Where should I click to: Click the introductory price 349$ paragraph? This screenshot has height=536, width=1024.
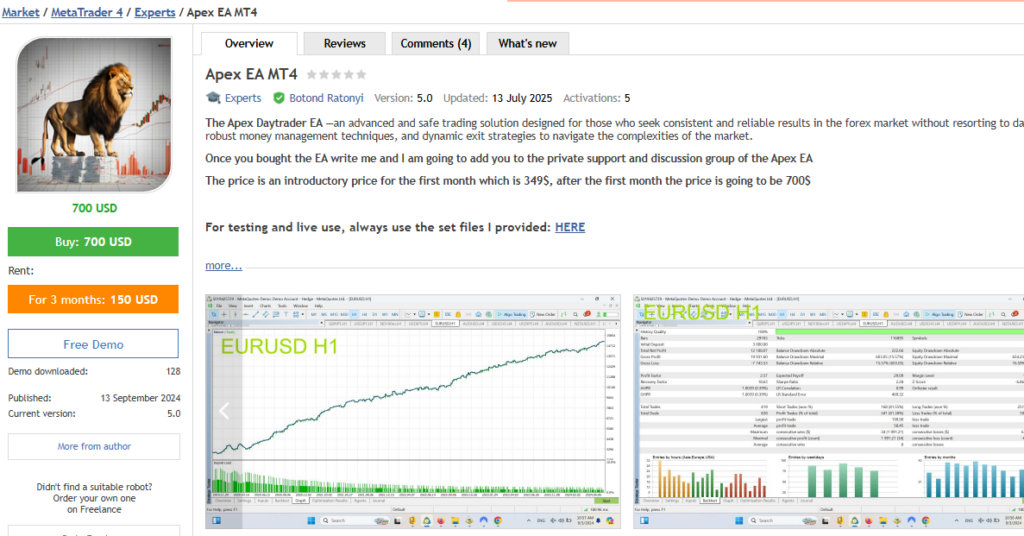coord(507,181)
